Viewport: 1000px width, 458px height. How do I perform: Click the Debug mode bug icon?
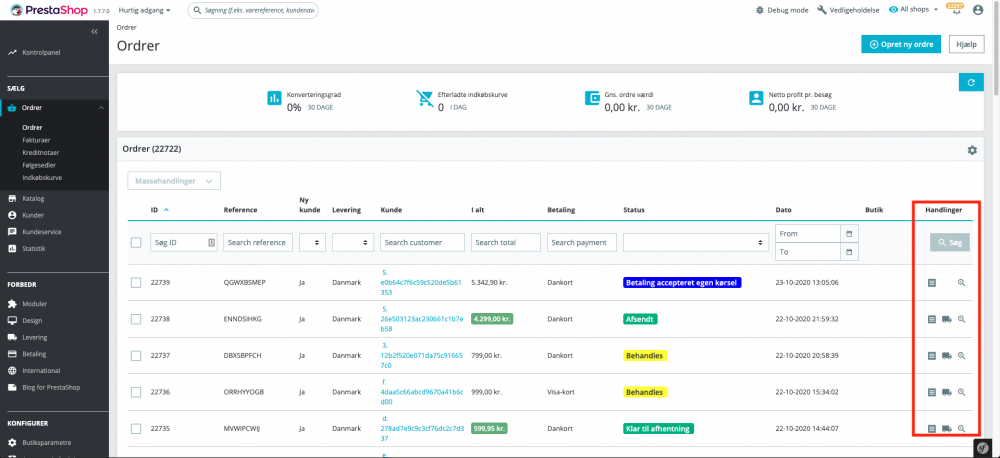(760, 10)
